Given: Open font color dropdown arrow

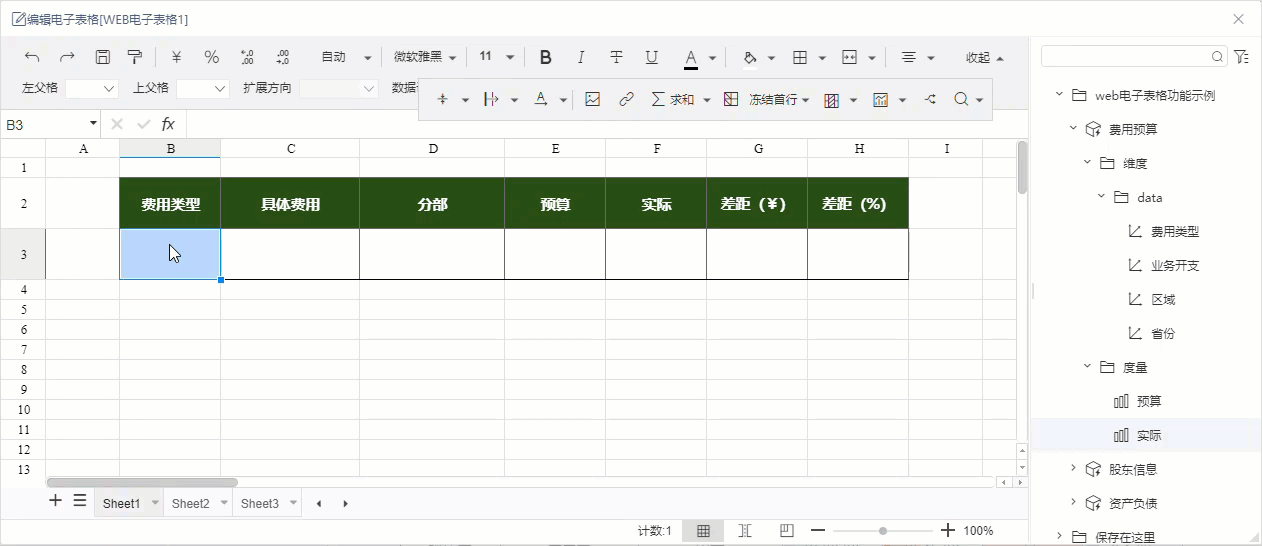Looking at the screenshot, I should point(712,58).
